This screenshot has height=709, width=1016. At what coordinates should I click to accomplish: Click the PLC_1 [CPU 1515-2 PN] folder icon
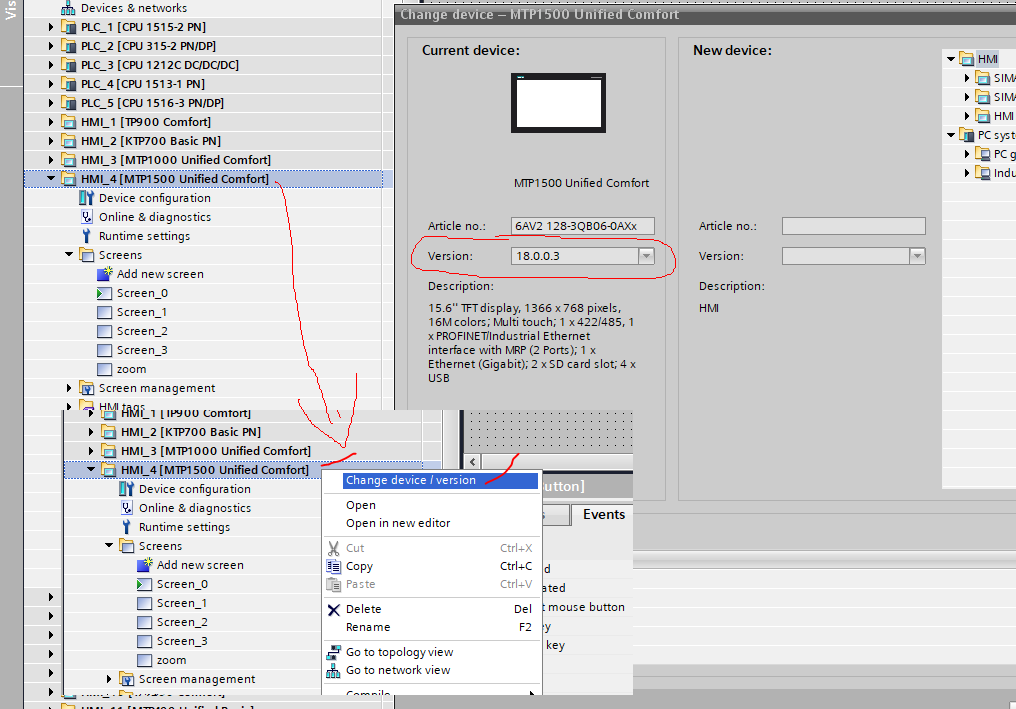tap(68, 27)
